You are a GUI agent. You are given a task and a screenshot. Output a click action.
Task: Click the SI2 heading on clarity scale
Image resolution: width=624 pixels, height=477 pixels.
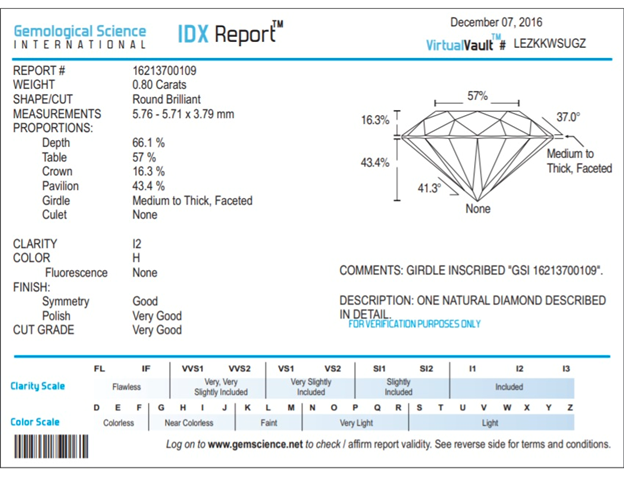point(426,369)
